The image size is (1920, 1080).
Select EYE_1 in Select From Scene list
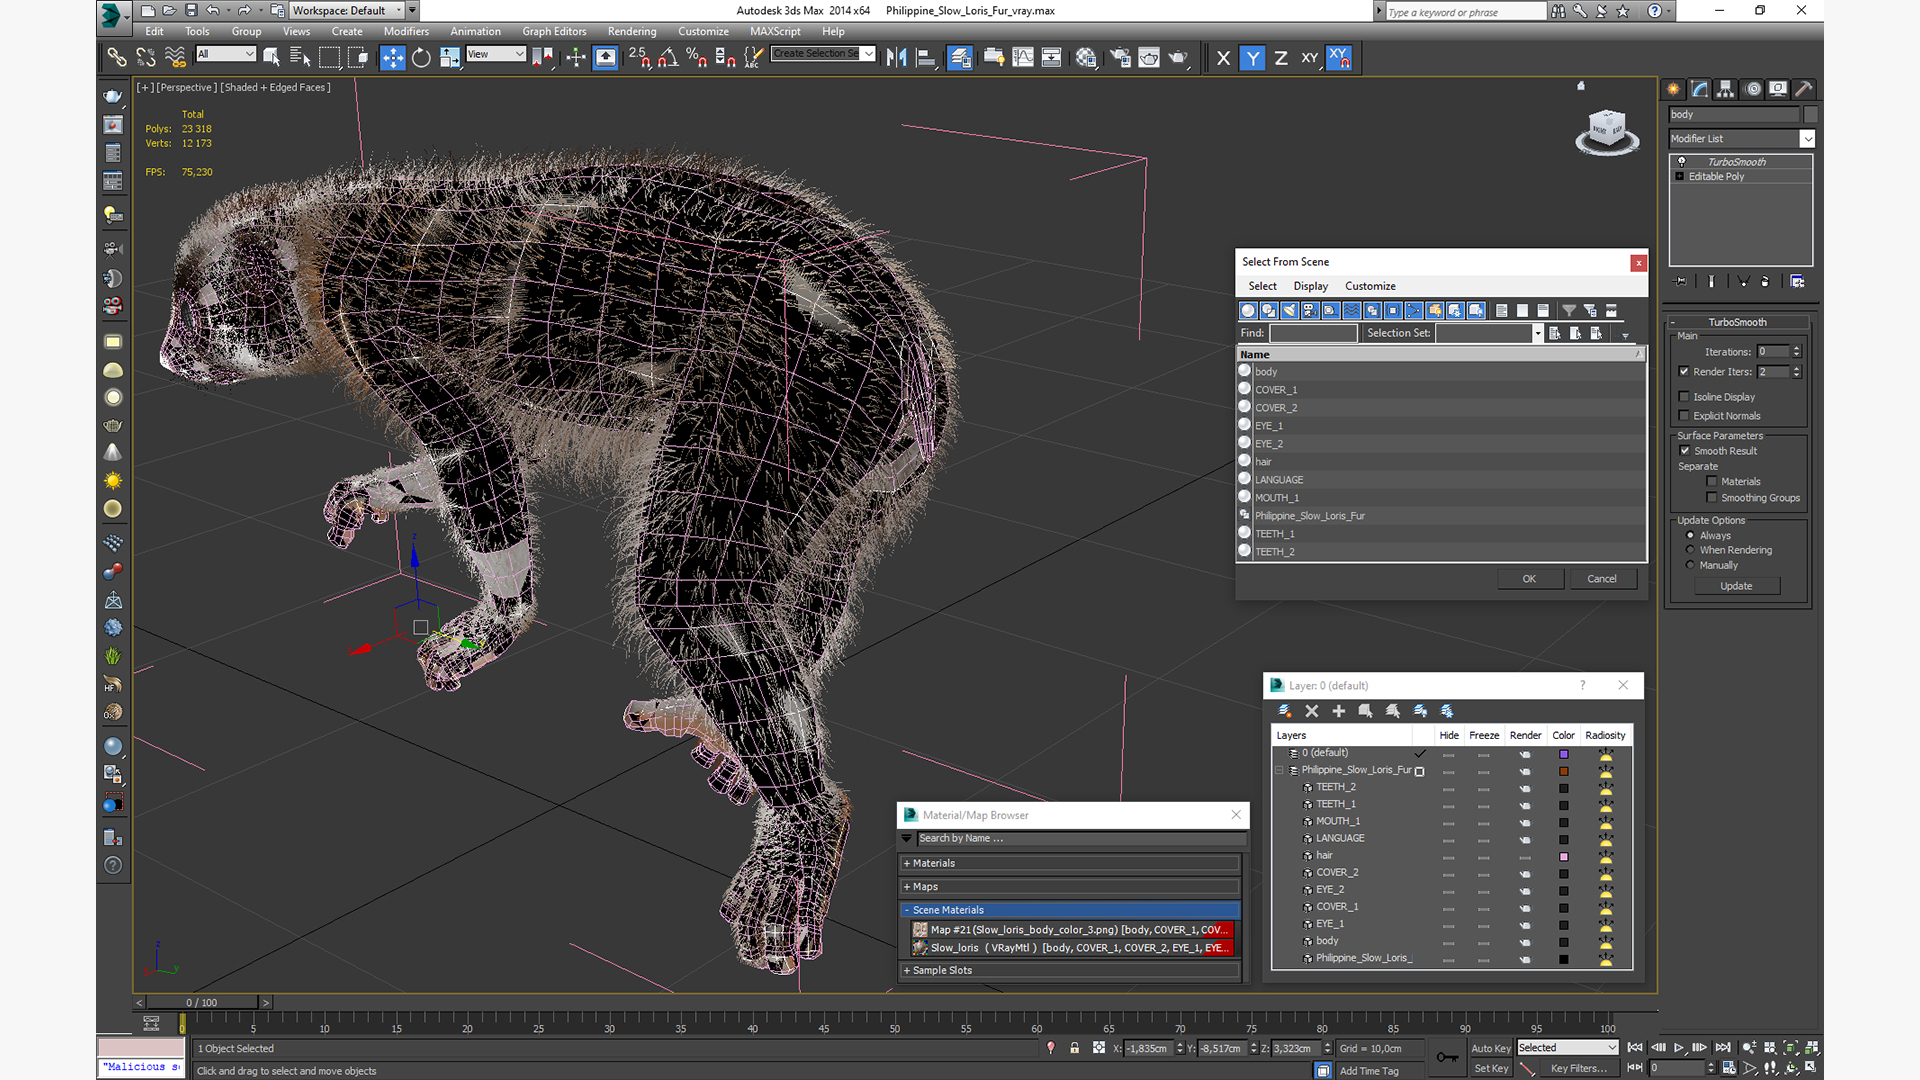[1441, 426]
